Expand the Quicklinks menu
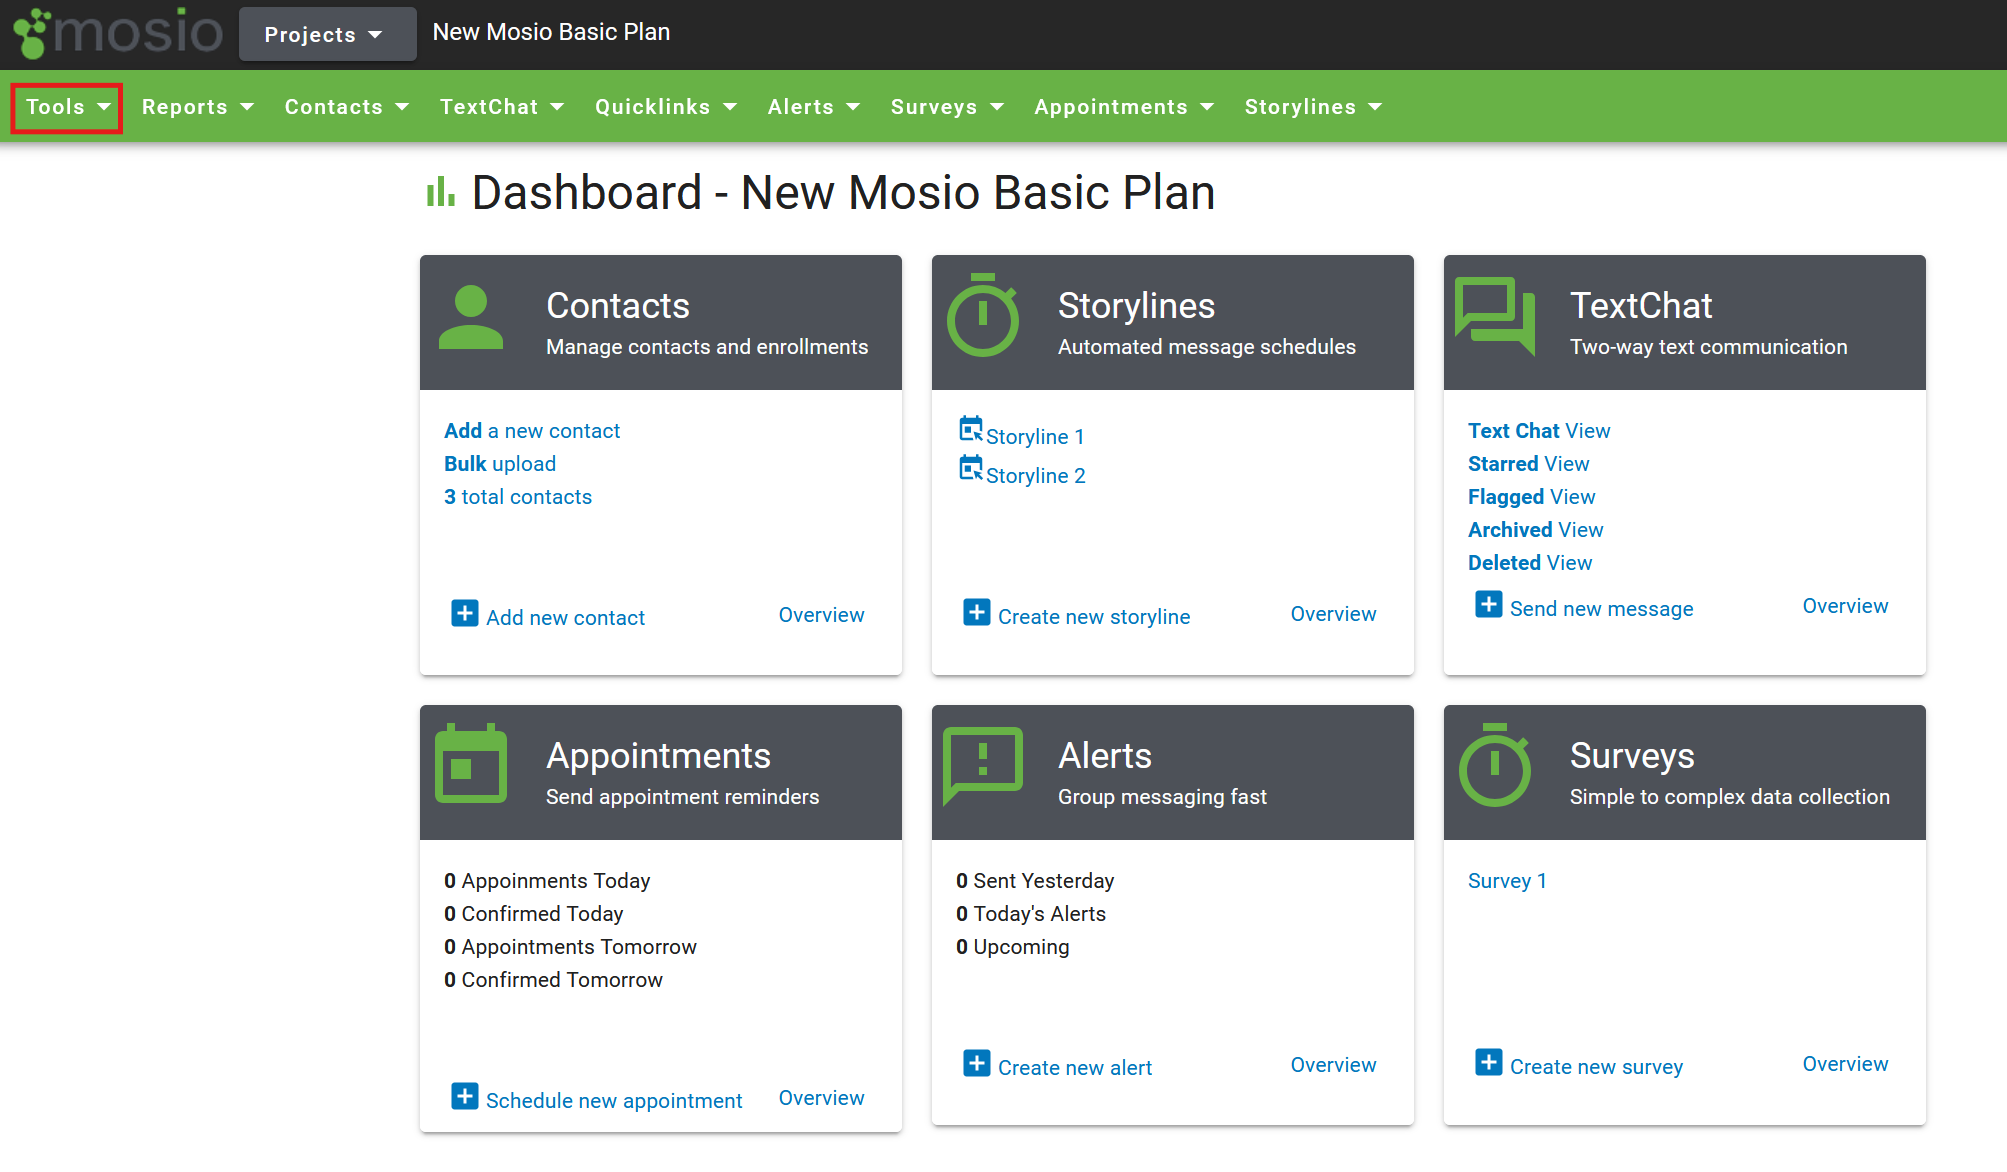The height and width of the screenshot is (1172, 2007). 666,107
